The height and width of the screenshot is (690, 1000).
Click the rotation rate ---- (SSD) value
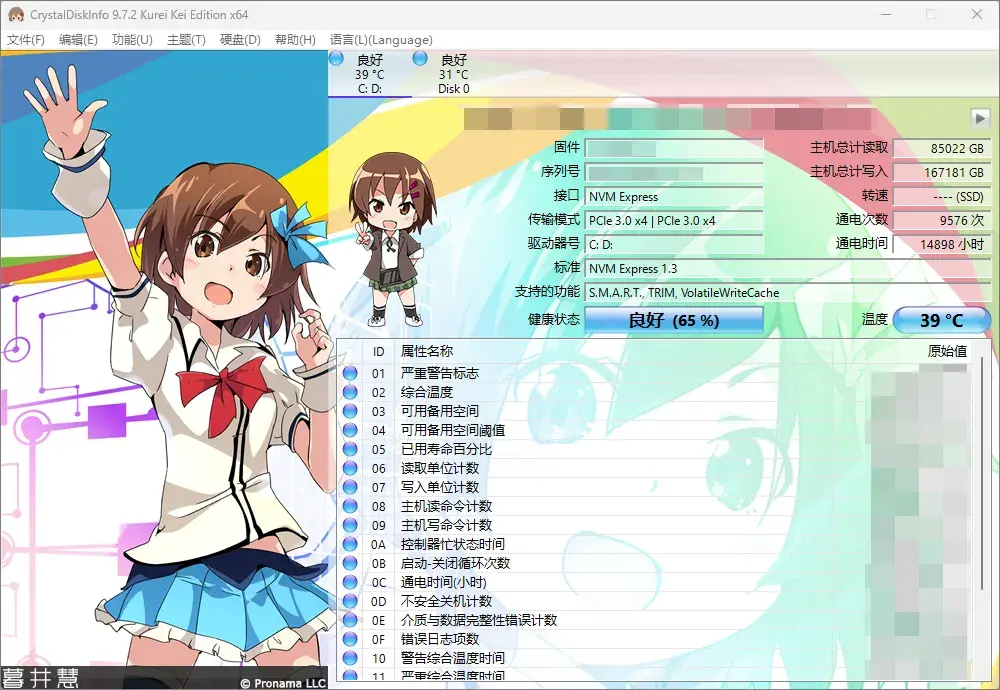pos(941,196)
